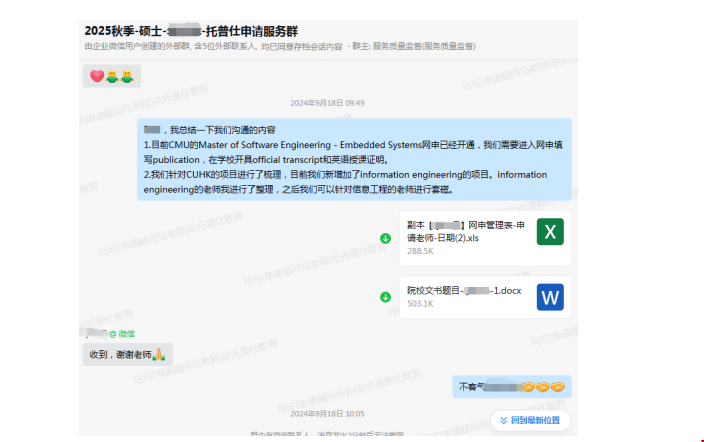Click the green download arrow beside the docx file
Screen dimensions: 704x442
coord(385,297)
